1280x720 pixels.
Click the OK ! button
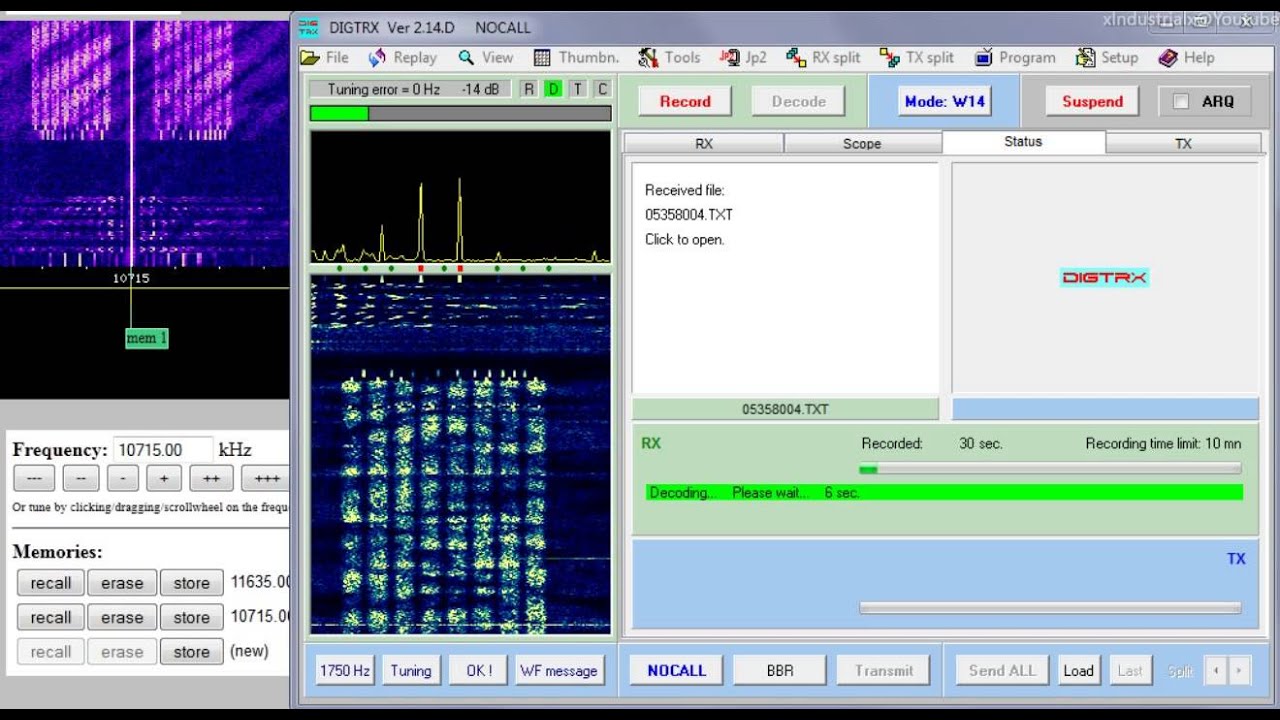[x=478, y=670]
